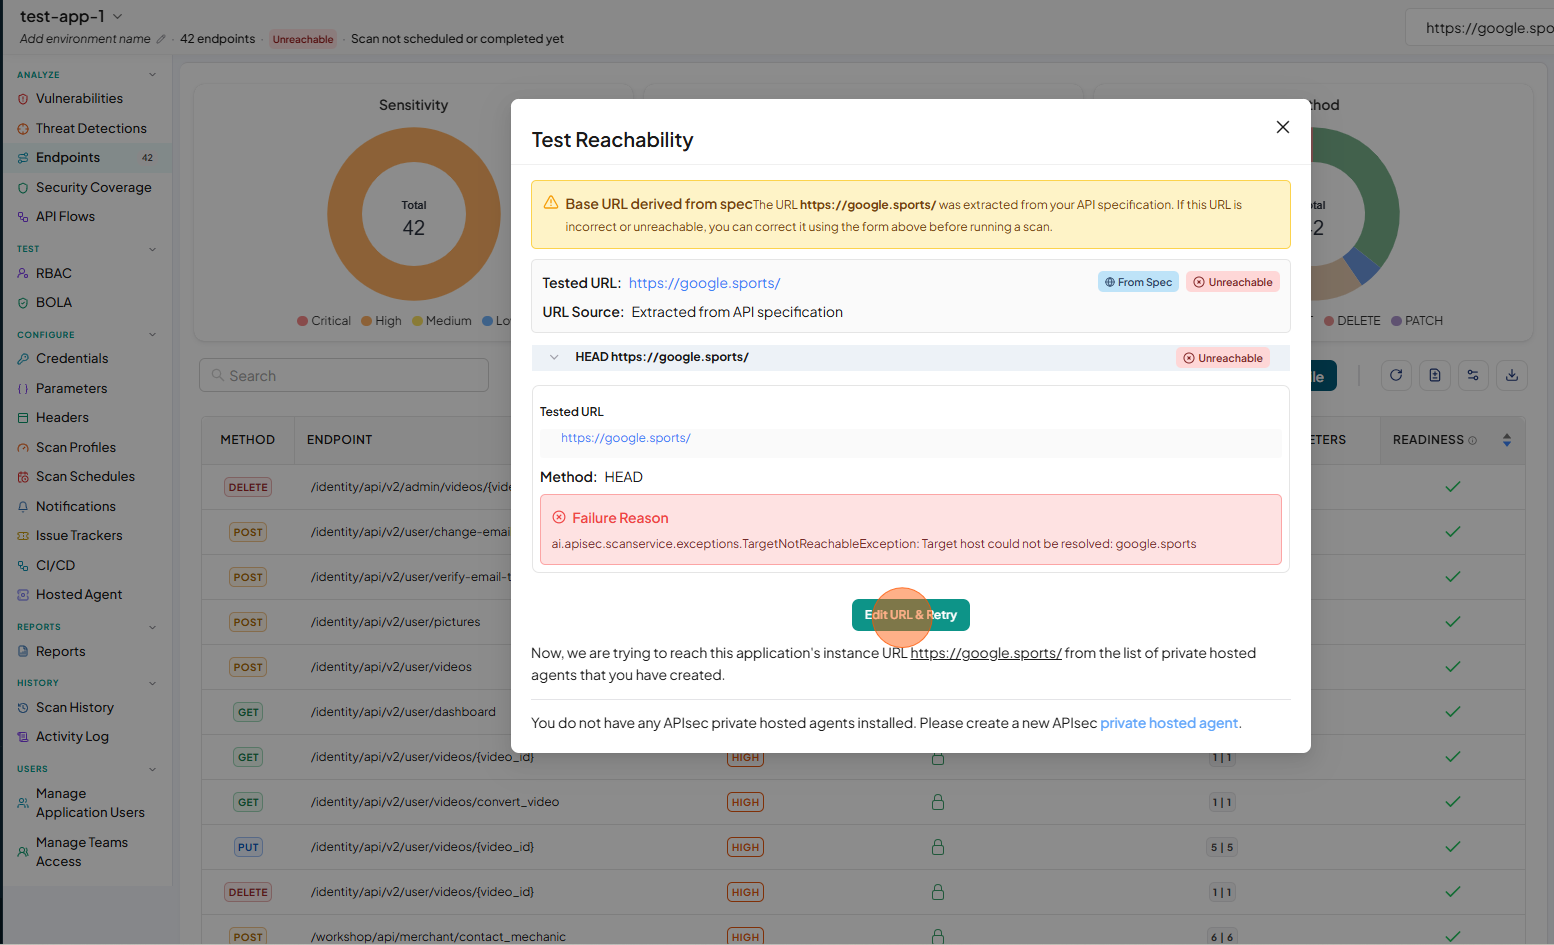The width and height of the screenshot is (1554, 945).
Task: Open Headers configuration
Action: tap(62, 417)
